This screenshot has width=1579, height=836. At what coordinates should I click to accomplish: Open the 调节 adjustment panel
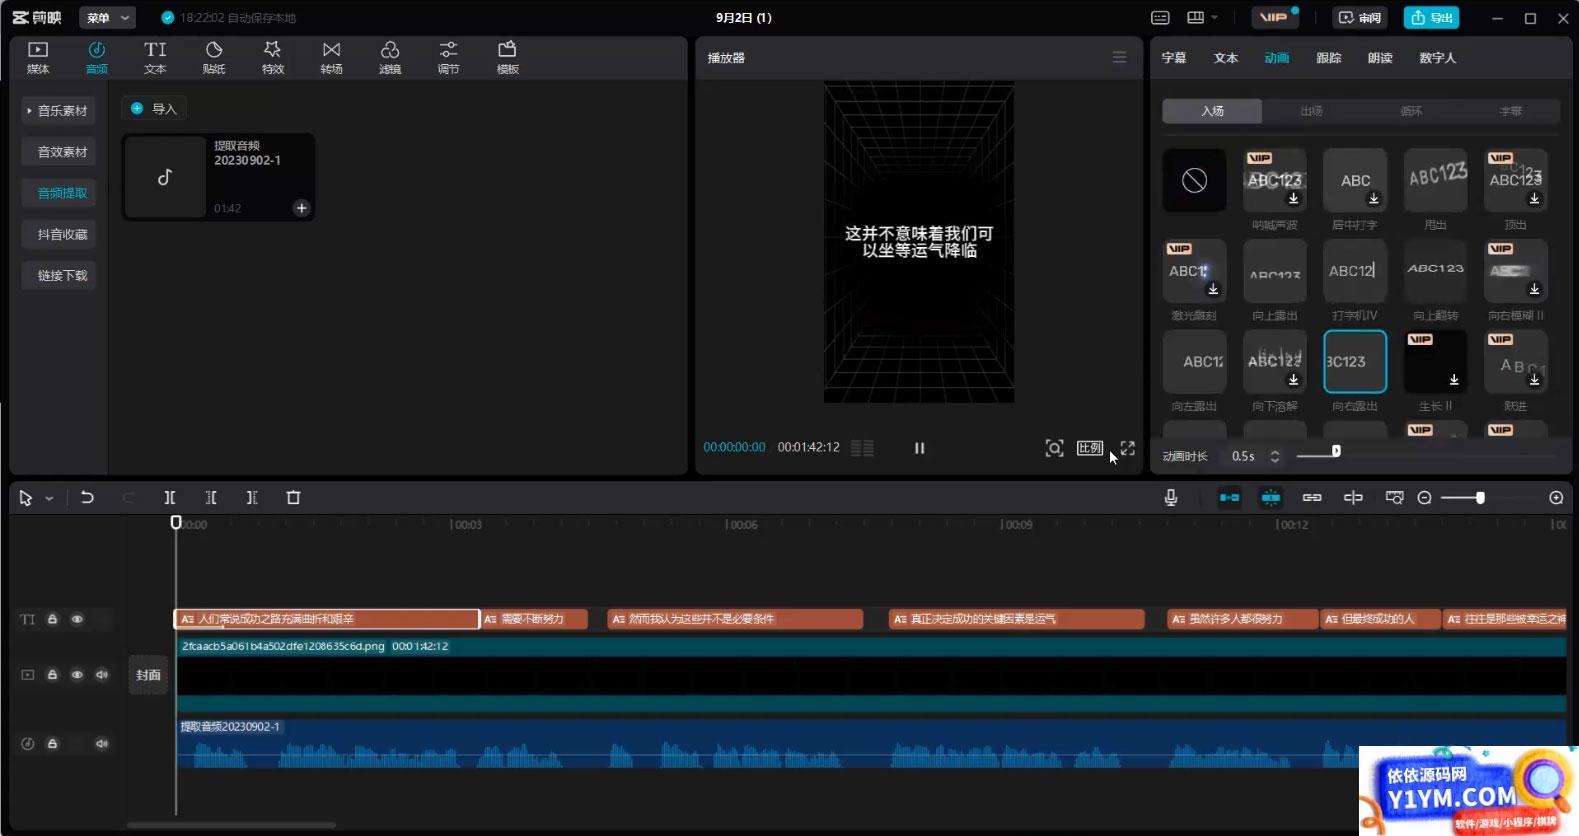448,58
